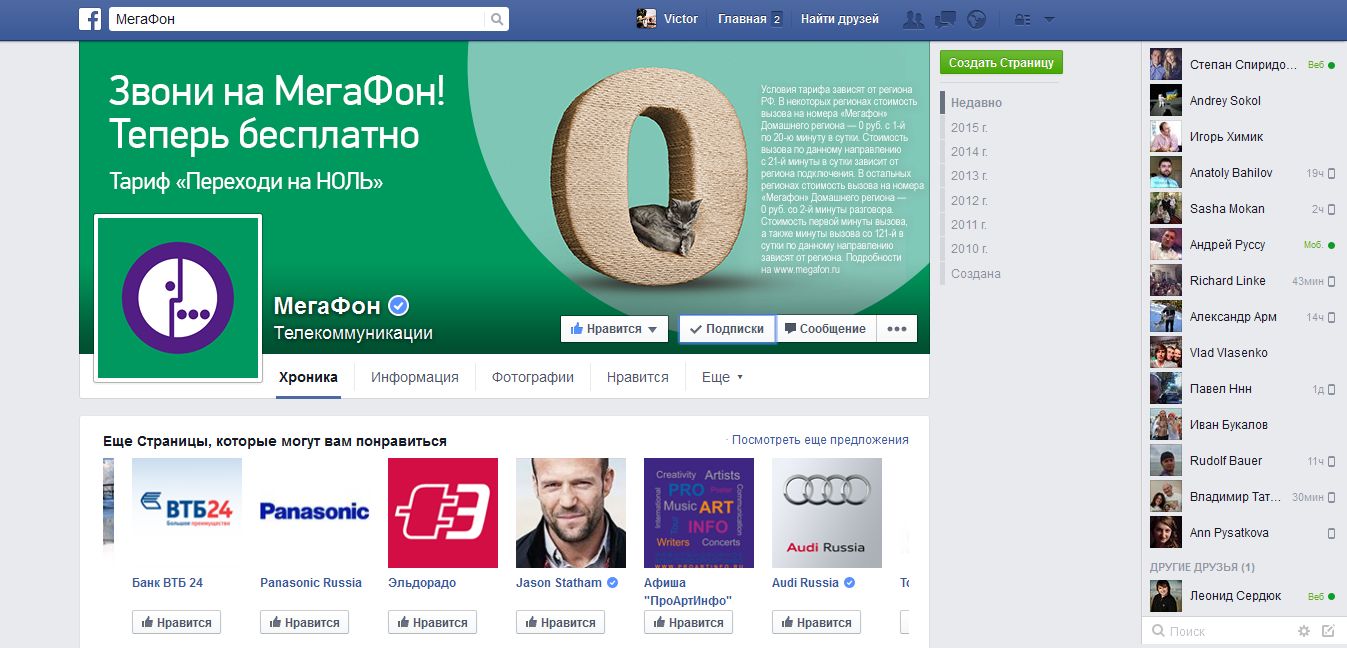Open chat with Richard Linke
The image size is (1347, 648).
[1243, 281]
